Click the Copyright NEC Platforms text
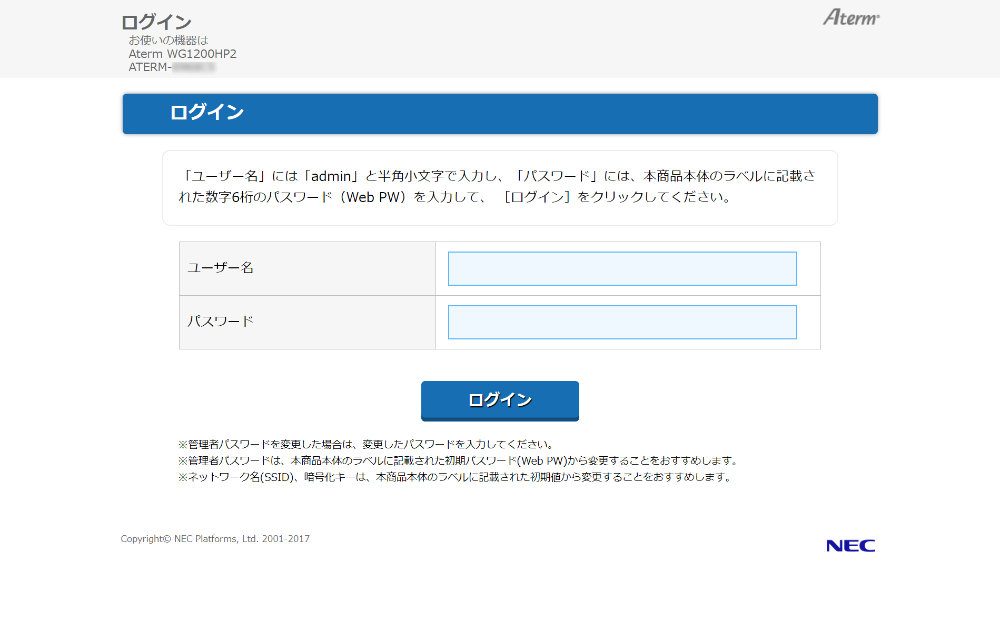Viewport: 1000px width, 642px height. pos(215,539)
